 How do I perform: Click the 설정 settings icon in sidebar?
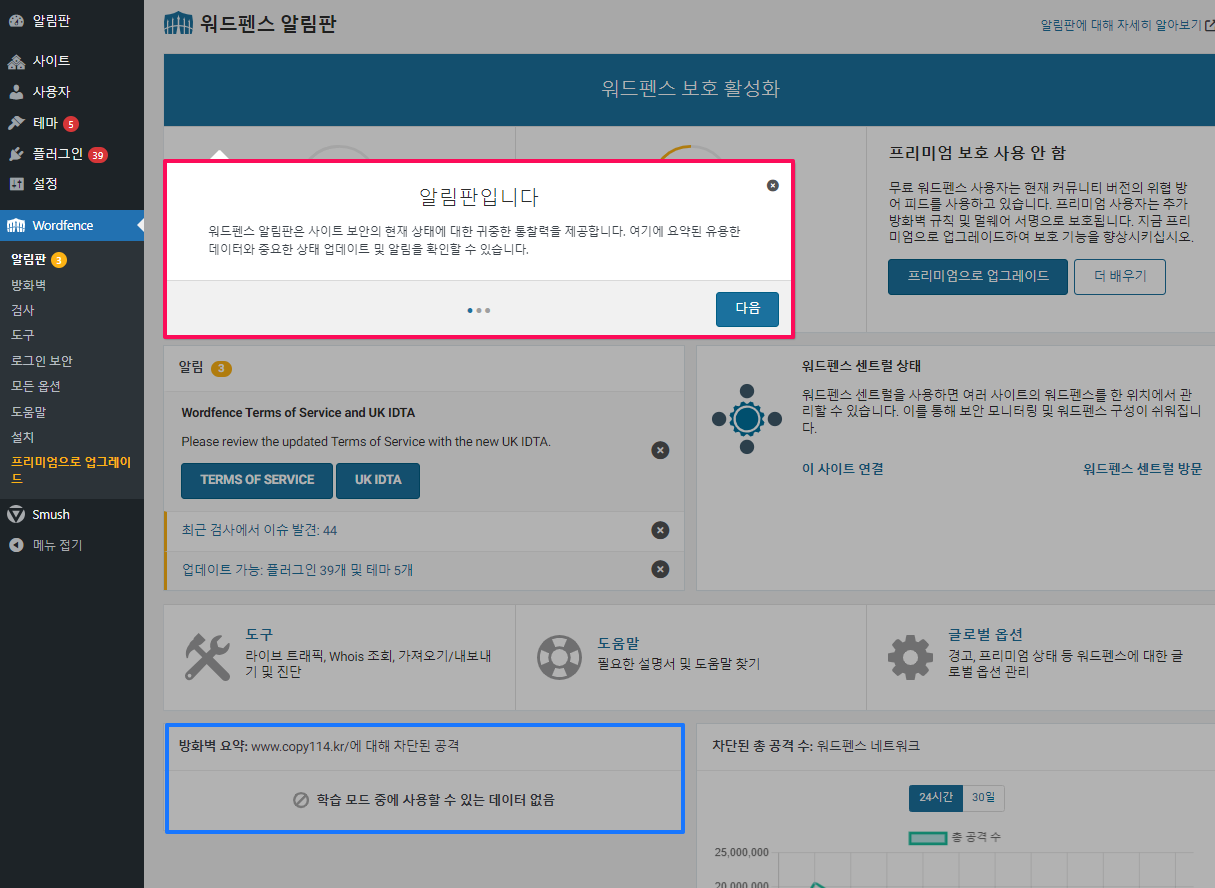click(x=16, y=184)
